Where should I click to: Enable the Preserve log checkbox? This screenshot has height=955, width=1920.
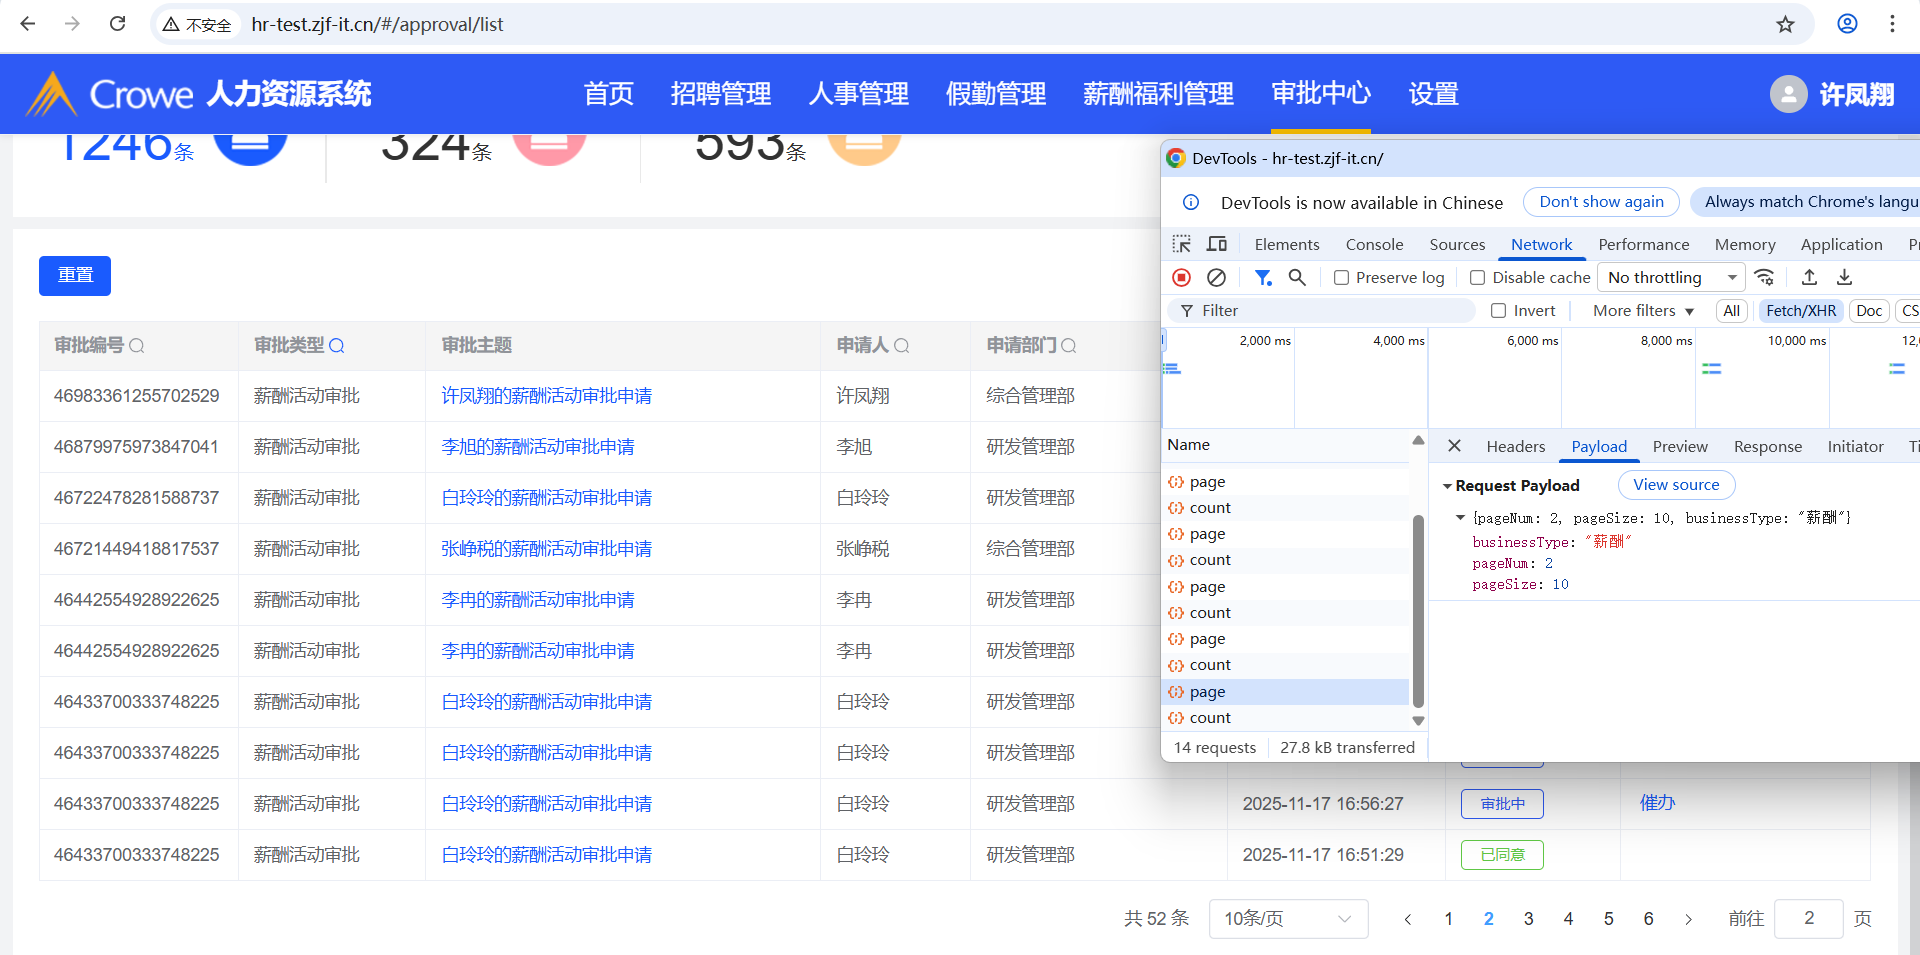coord(1342,278)
